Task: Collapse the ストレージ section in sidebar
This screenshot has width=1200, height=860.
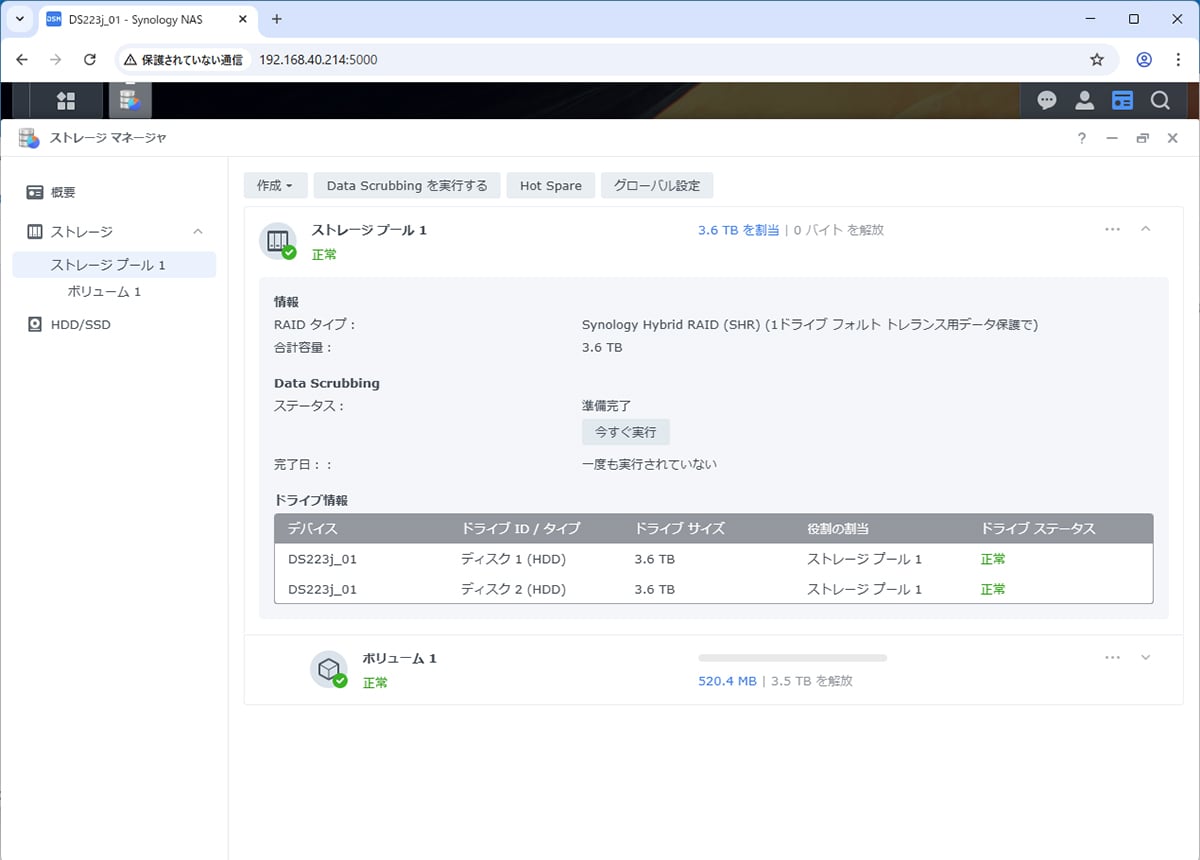Action: [198, 231]
